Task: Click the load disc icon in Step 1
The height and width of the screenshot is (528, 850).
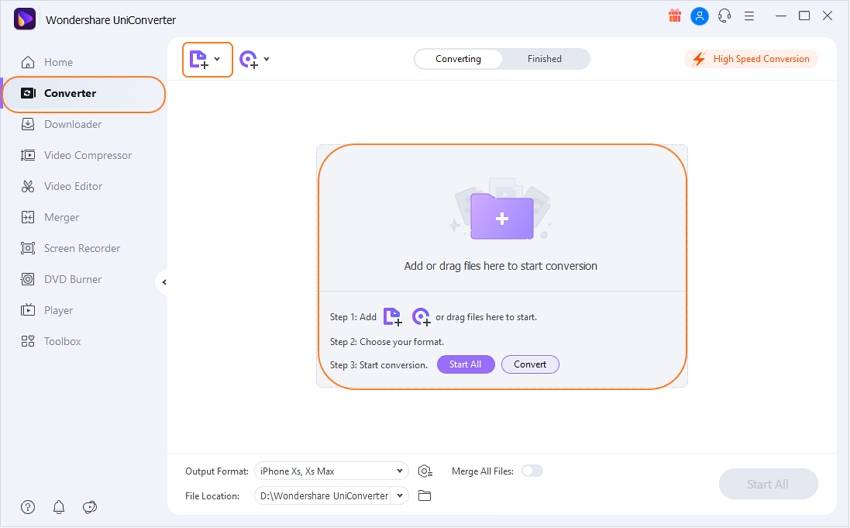Action: tap(421, 317)
